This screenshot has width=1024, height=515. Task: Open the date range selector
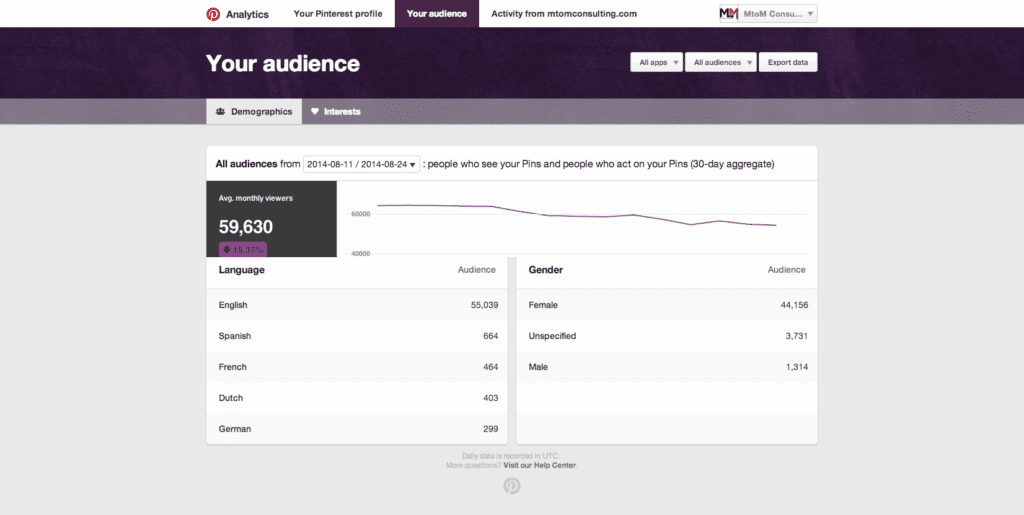tap(362, 164)
